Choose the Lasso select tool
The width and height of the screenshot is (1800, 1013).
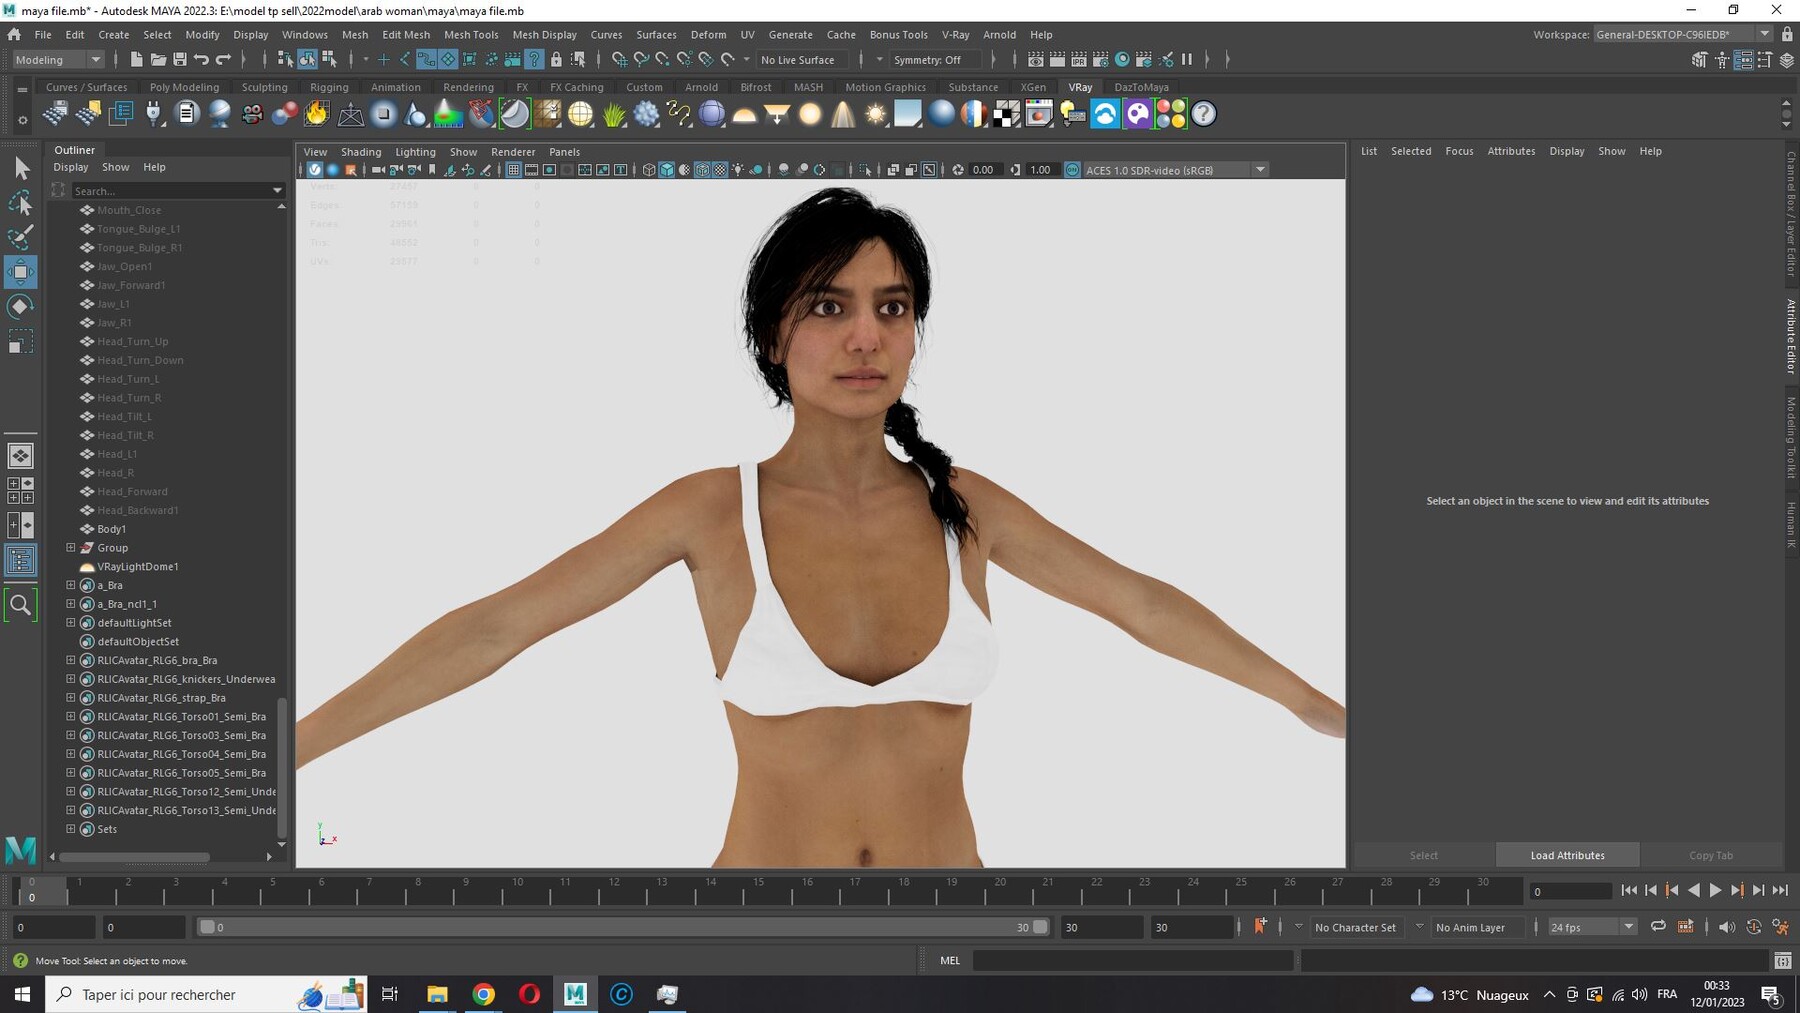tap(20, 203)
